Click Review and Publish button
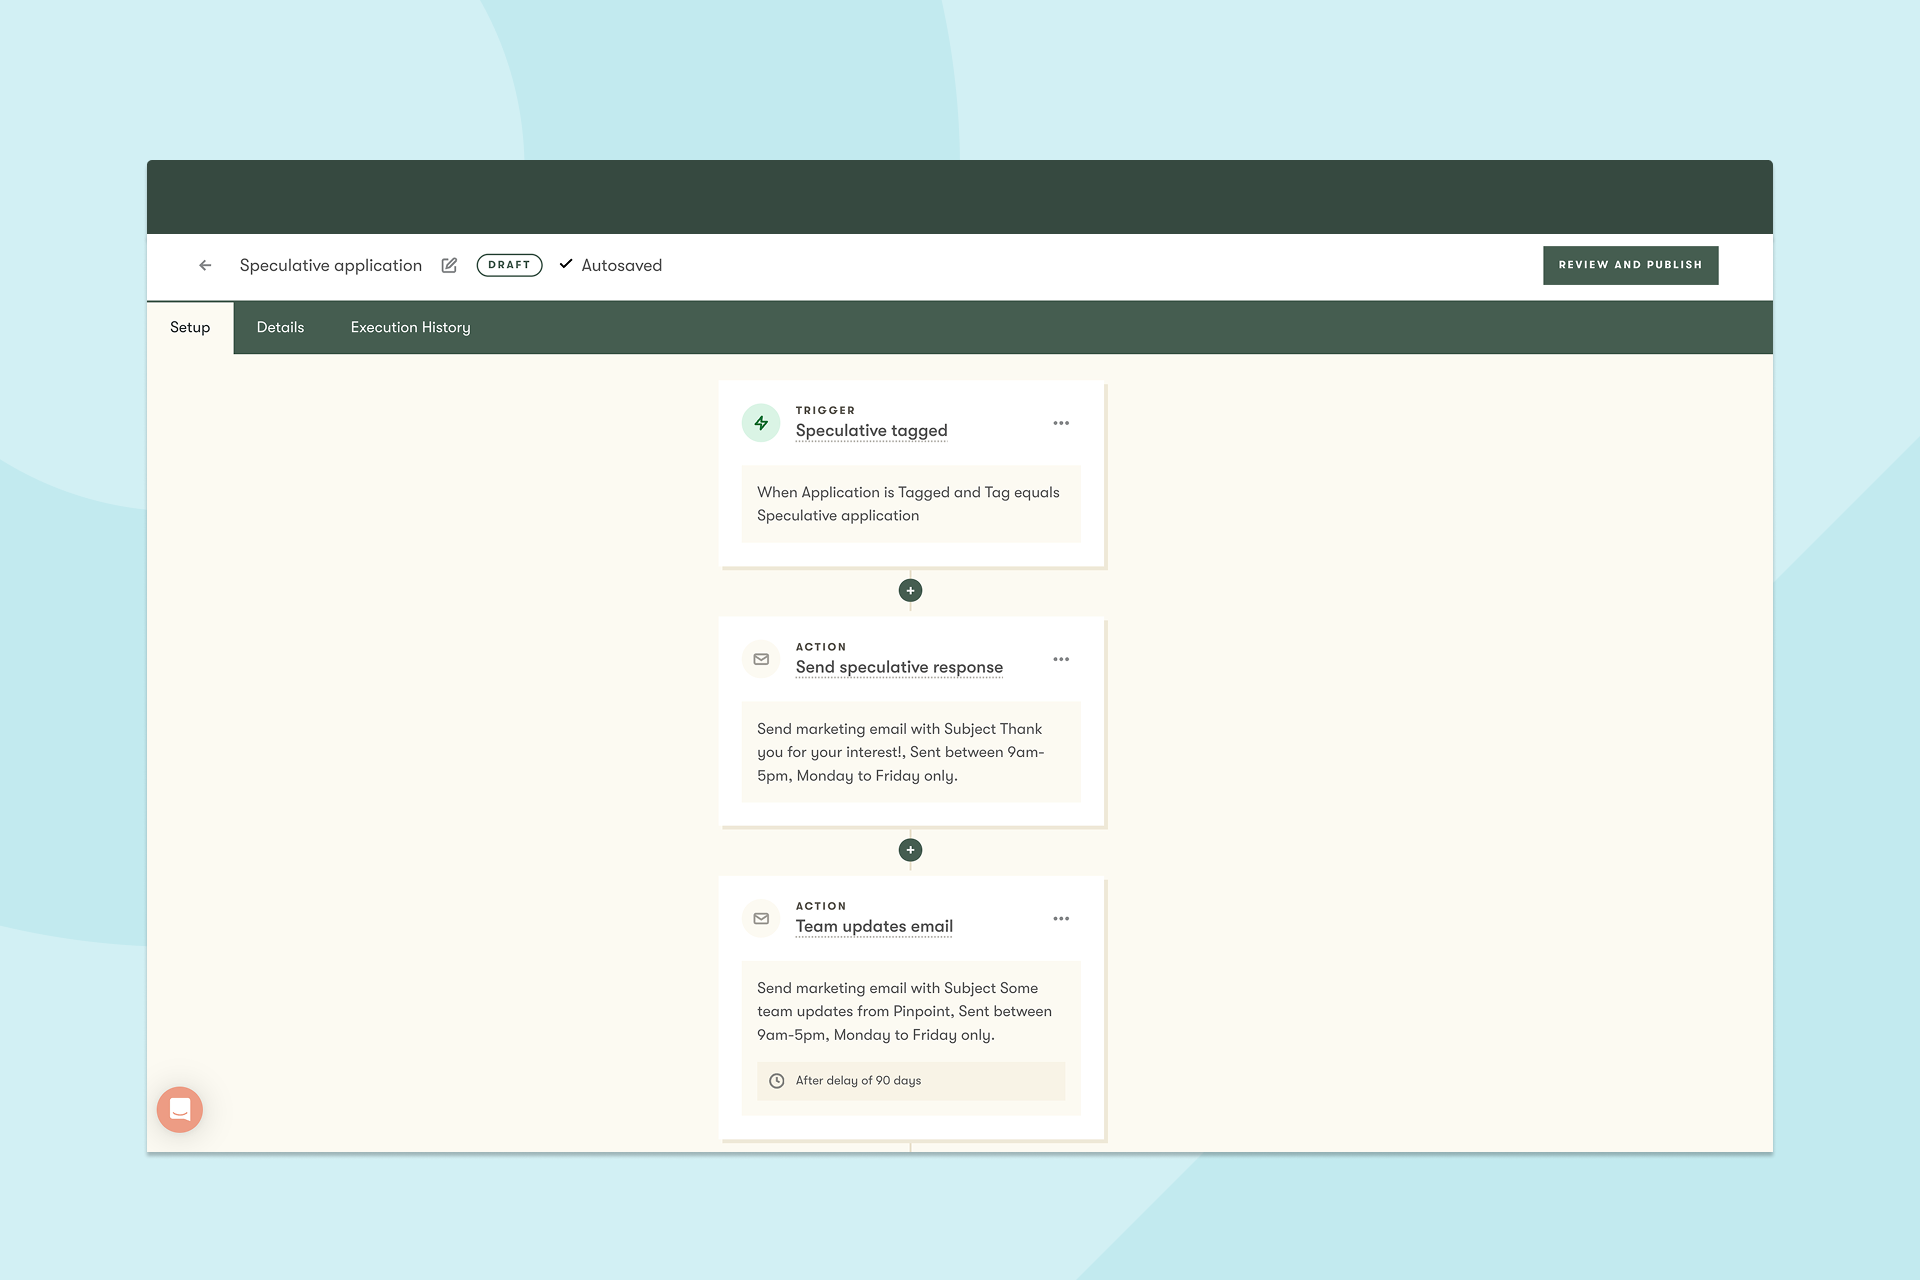This screenshot has width=1920, height=1280. pyautogui.click(x=1630, y=265)
